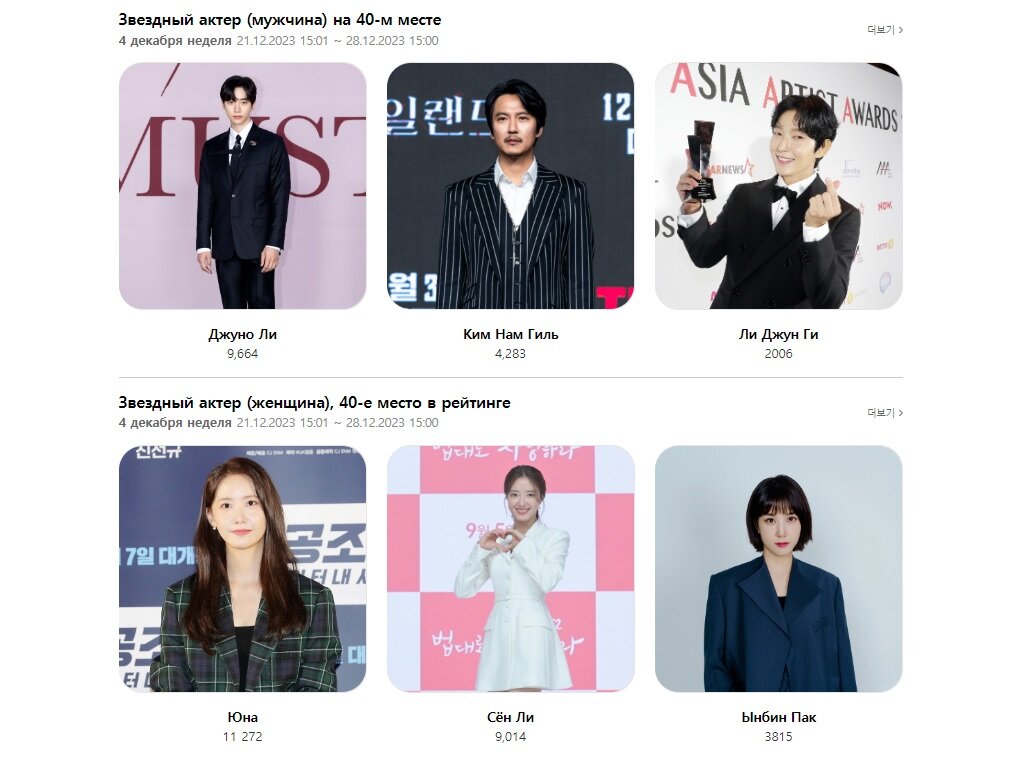Open Юна photo thumbnail
This screenshot has width=1009, height=761.
(x=243, y=569)
